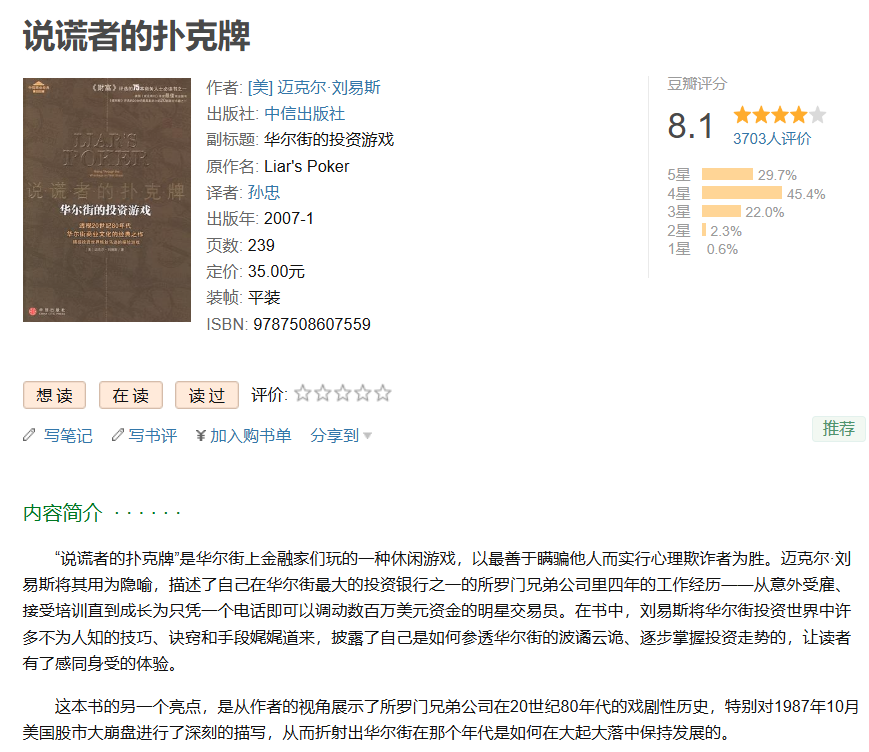Image resolution: width=869 pixels, height=752 pixels.
Task: Expand the 分享到 dropdown arrow
Action: pyautogui.click(x=367, y=436)
